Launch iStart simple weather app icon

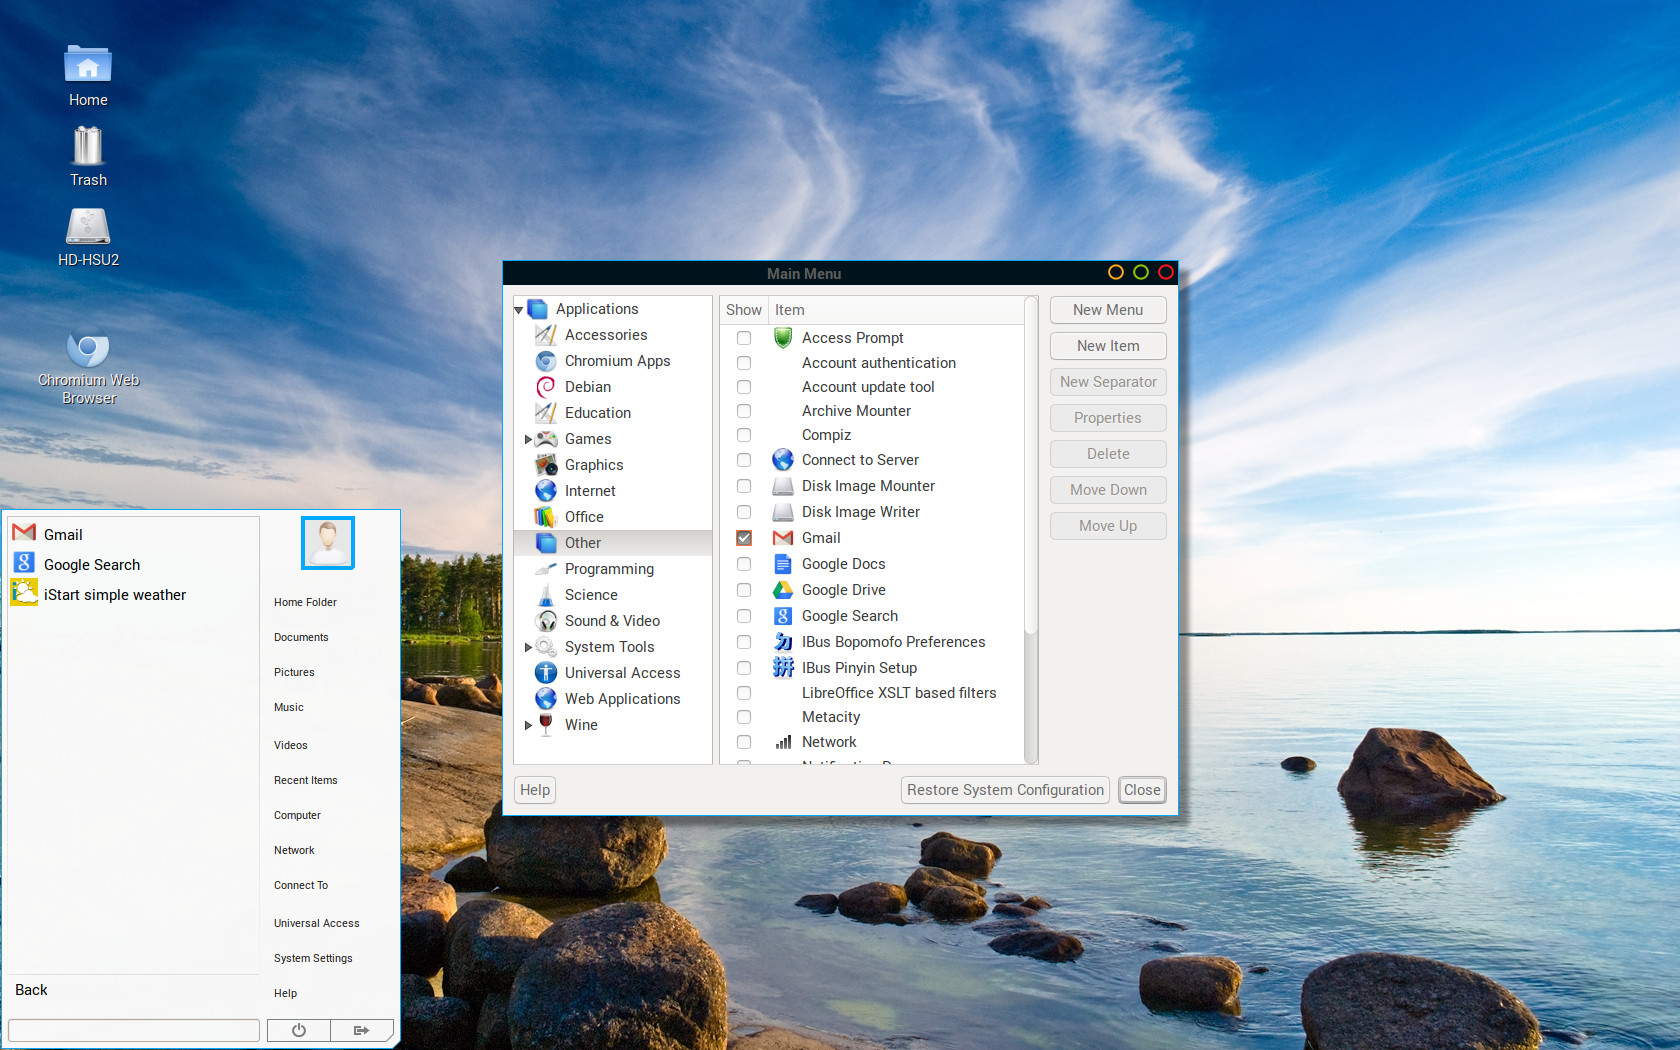point(25,594)
